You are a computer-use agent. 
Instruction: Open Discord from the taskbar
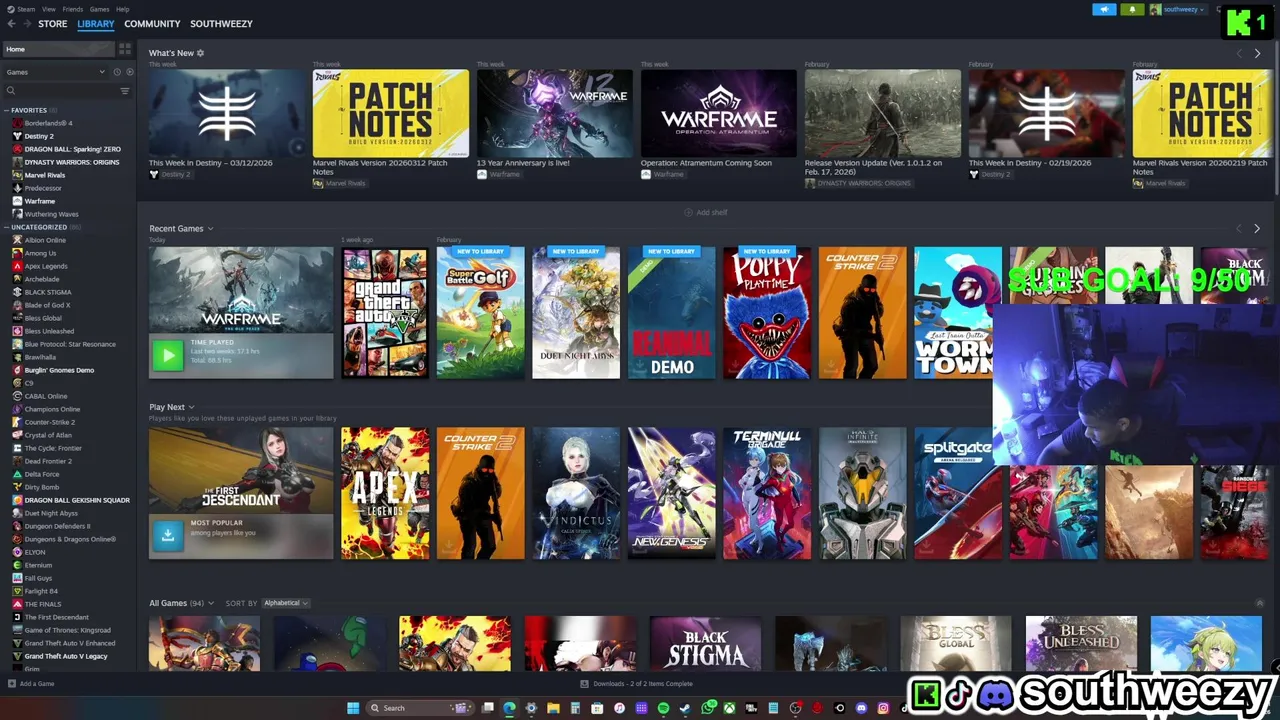[x=861, y=708]
